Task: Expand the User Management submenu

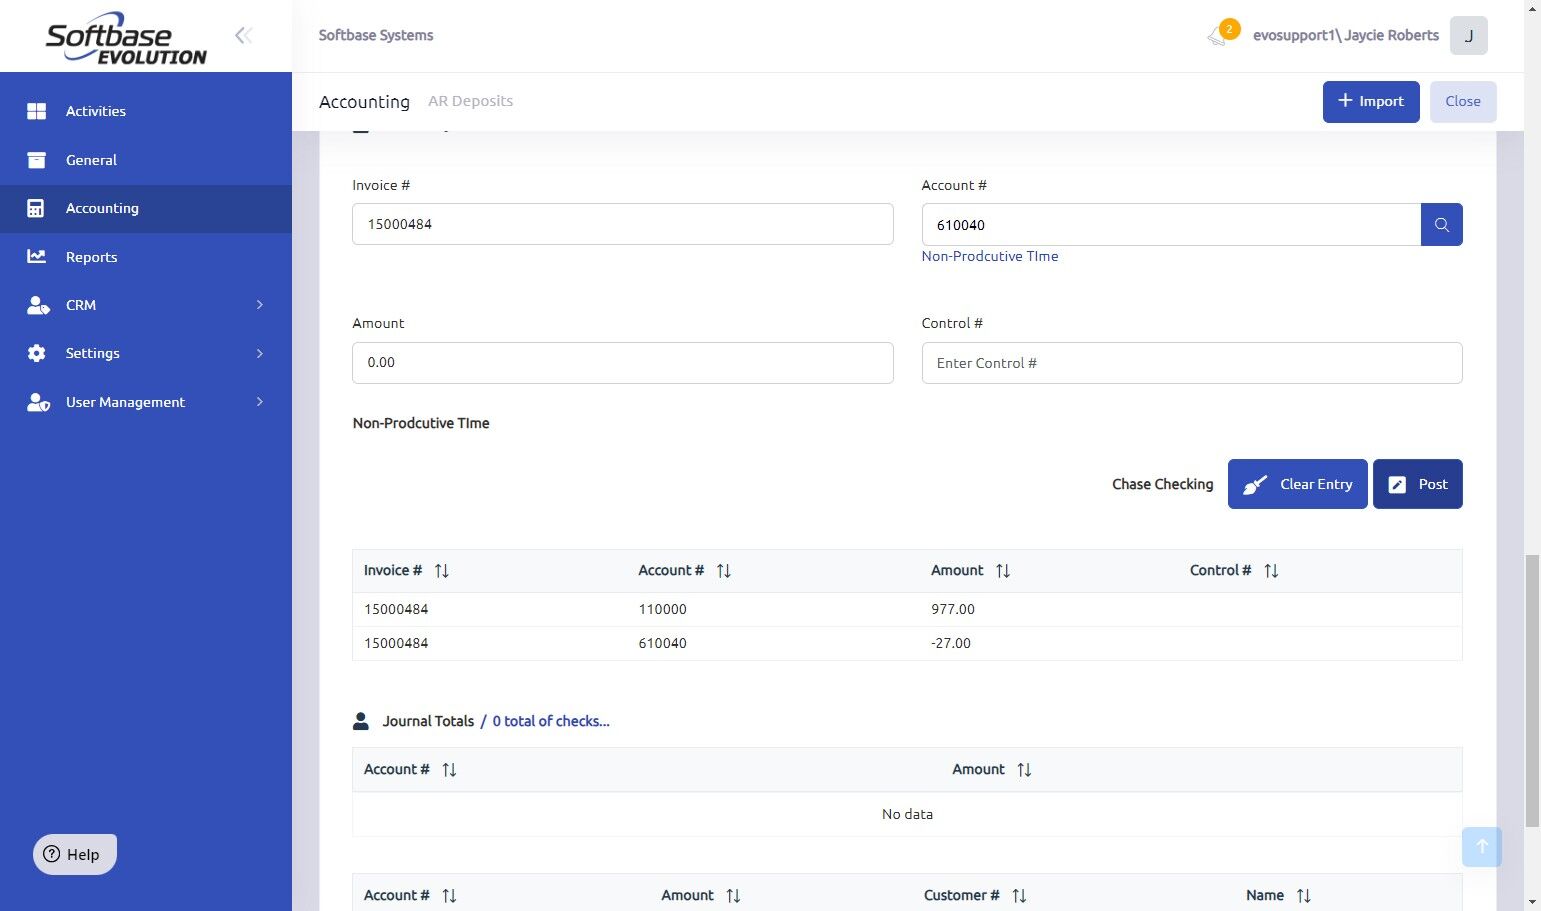Action: pyautogui.click(x=259, y=402)
